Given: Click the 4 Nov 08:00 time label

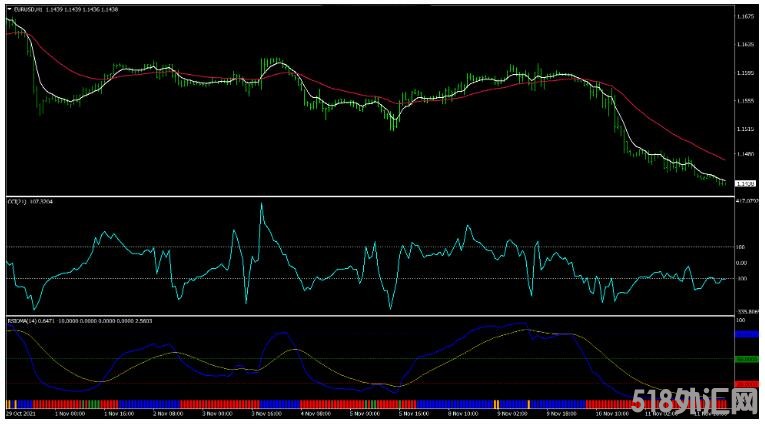Looking at the screenshot, I should click(x=315, y=414).
